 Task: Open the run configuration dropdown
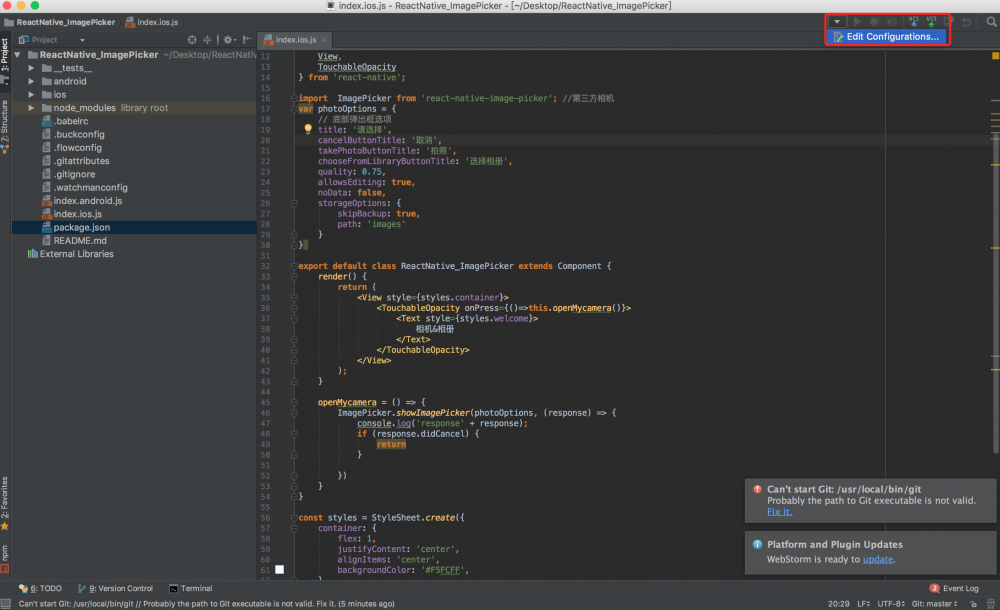[x=837, y=21]
